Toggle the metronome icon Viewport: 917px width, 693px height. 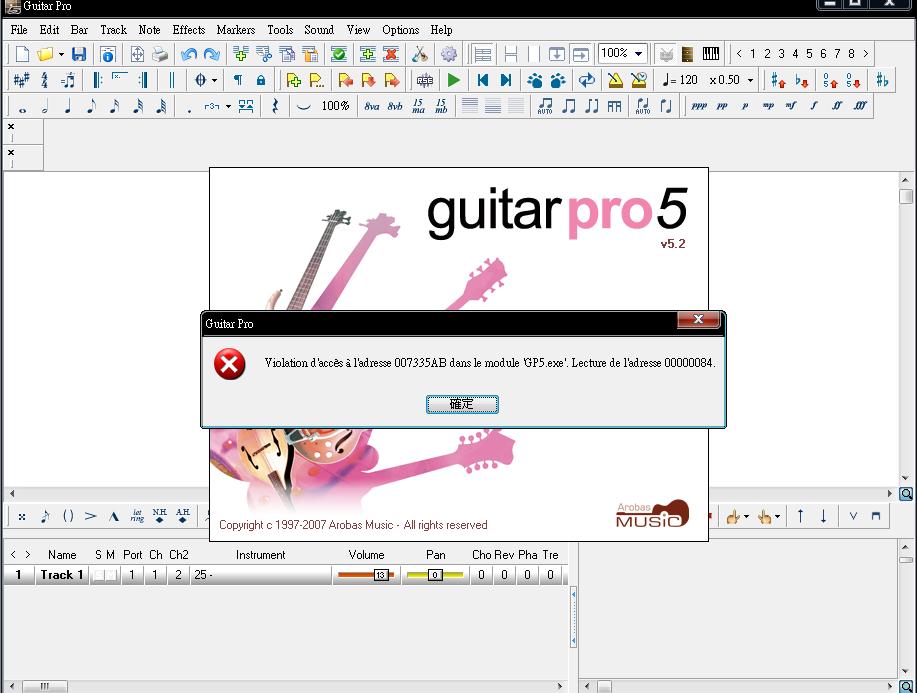[x=615, y=80]
